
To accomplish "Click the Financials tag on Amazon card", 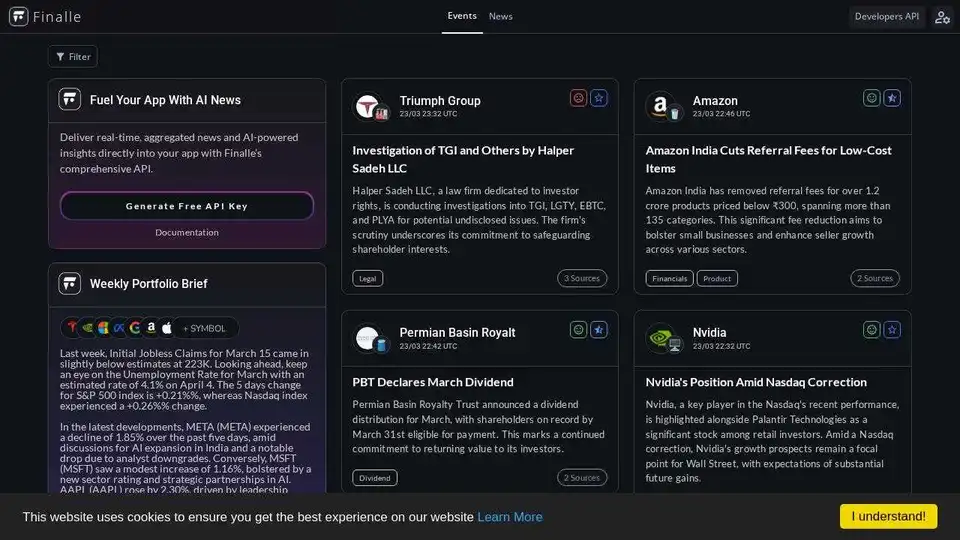I will [x=669, y=279].
